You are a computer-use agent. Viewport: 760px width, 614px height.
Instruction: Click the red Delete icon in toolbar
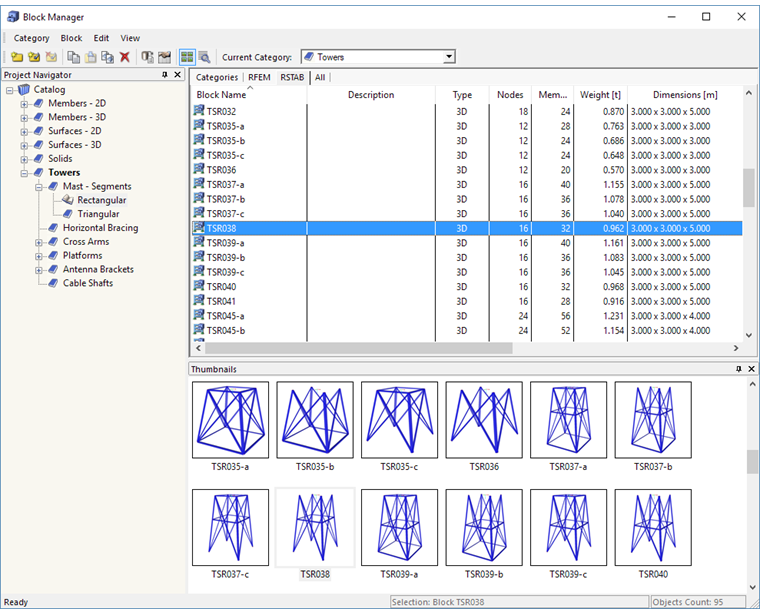point(125,58)
